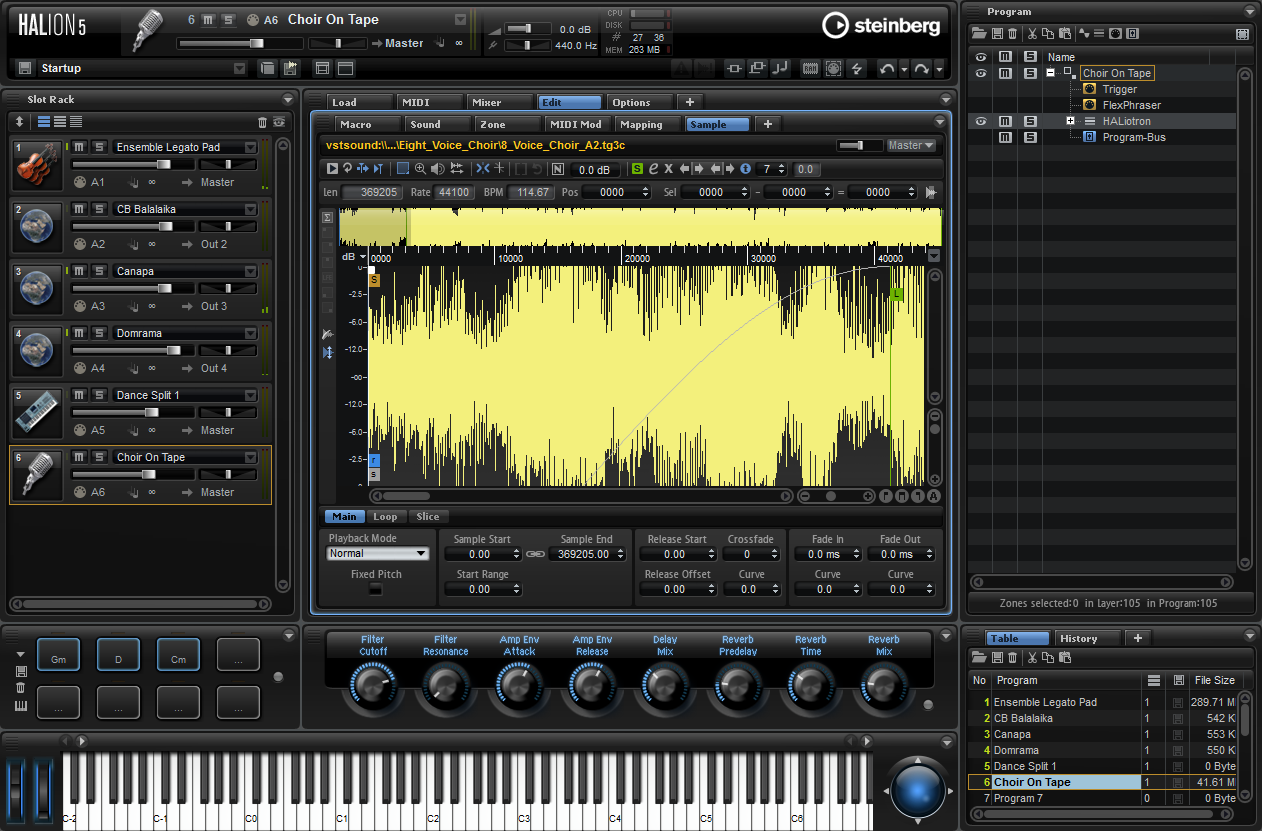Click the Cut scissors icon in Program panel
Viewport: 1262px width, 831px height.
(x=1033, y=34)
